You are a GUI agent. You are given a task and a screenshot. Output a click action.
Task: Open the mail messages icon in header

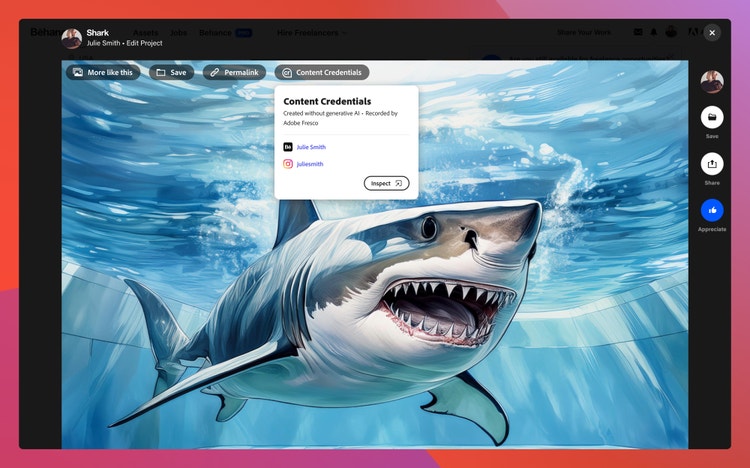[638, 32]
